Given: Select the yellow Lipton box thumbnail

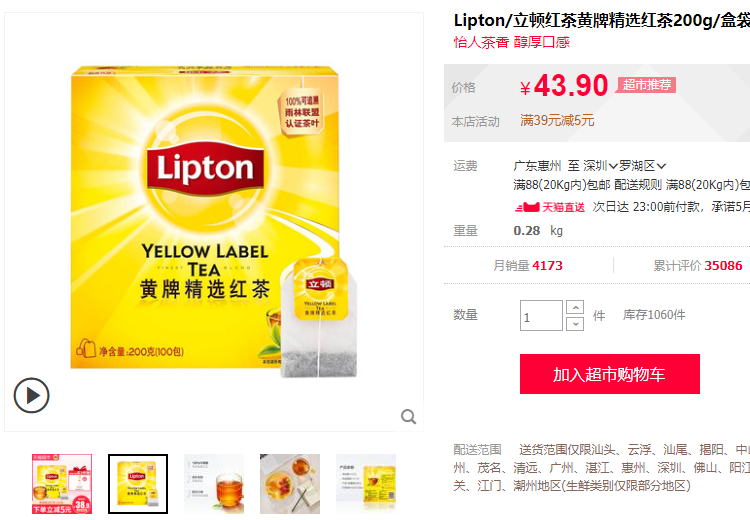Looking at the screenshot, I should click(138, 484).
